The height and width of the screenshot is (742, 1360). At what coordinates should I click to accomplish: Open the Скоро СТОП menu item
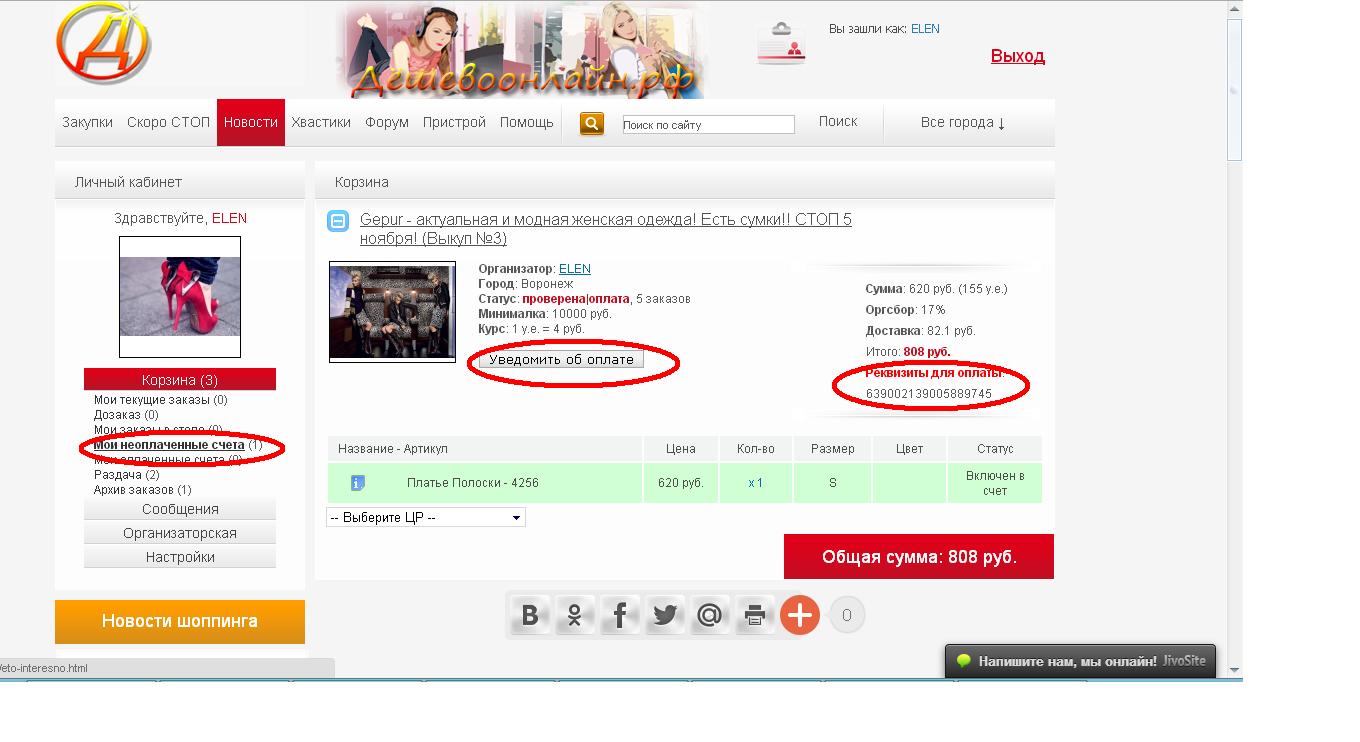[168, 122]
